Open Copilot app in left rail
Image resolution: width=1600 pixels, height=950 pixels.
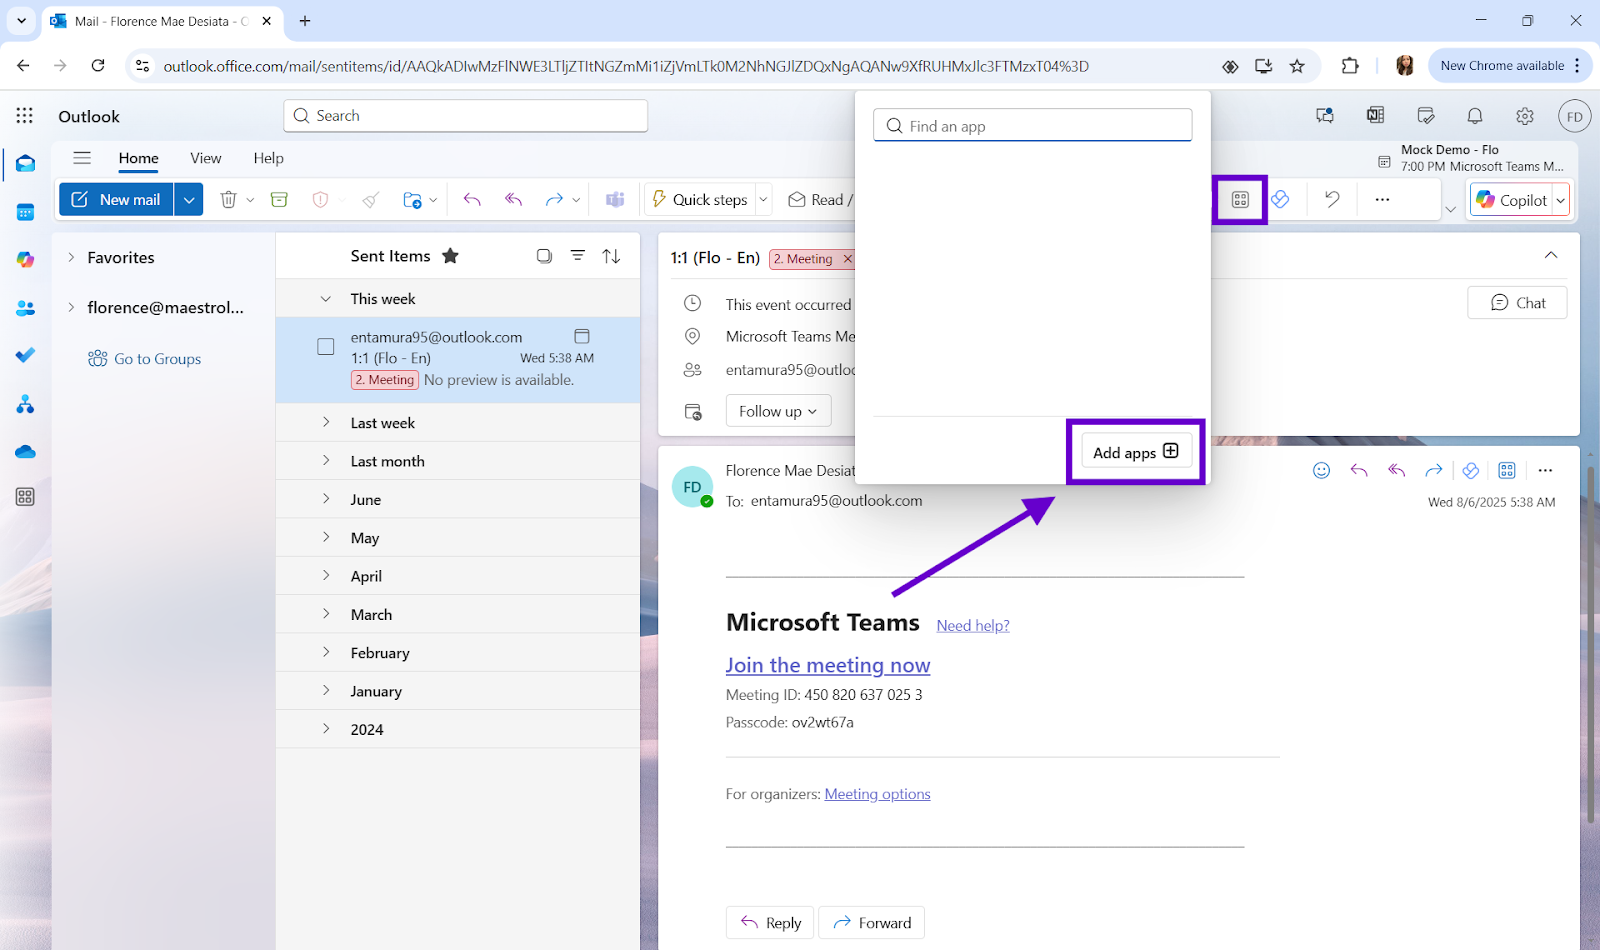click(x=25, y=260)
